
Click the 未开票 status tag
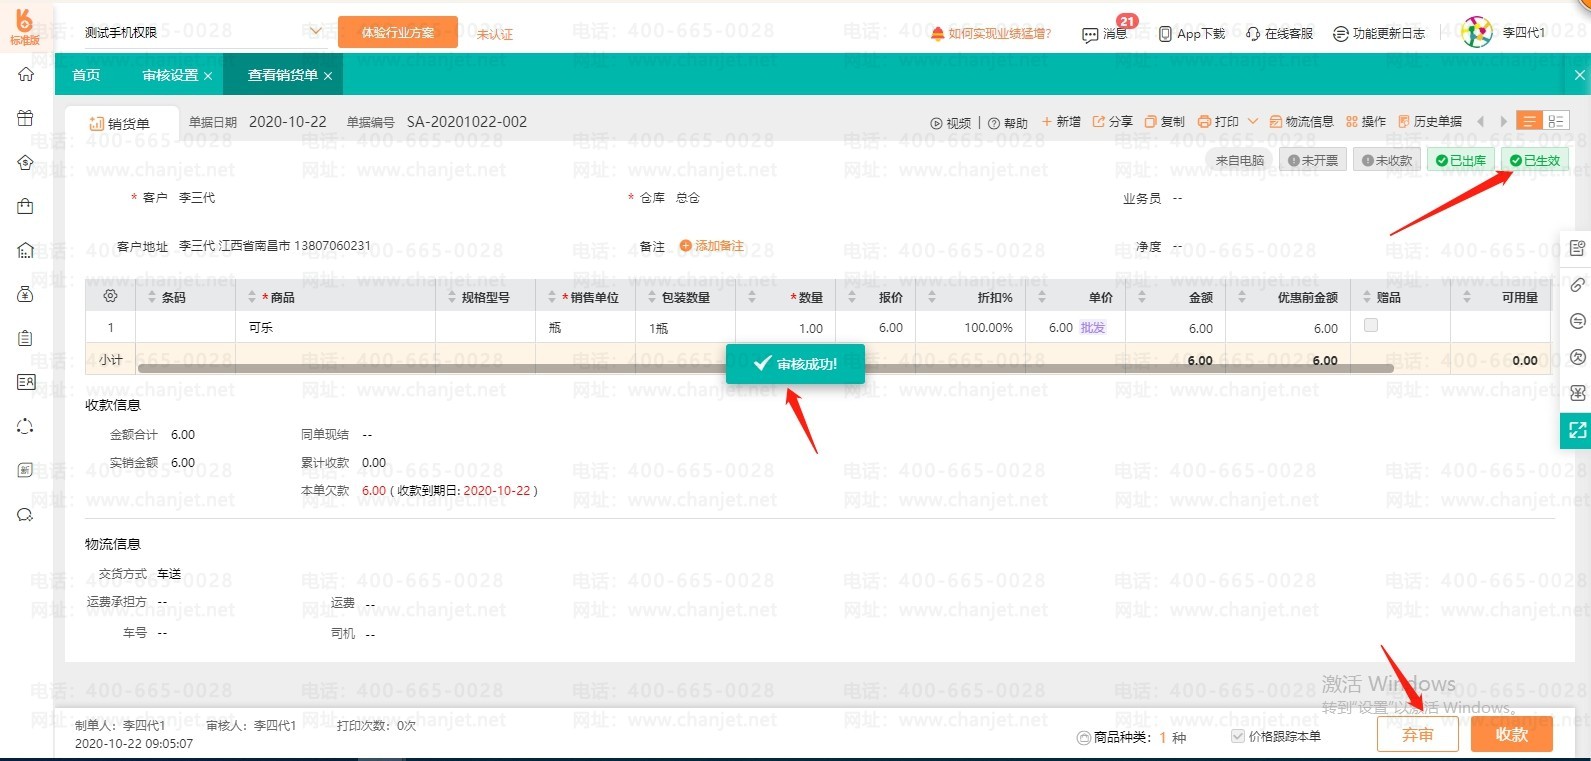point(1312,160)
